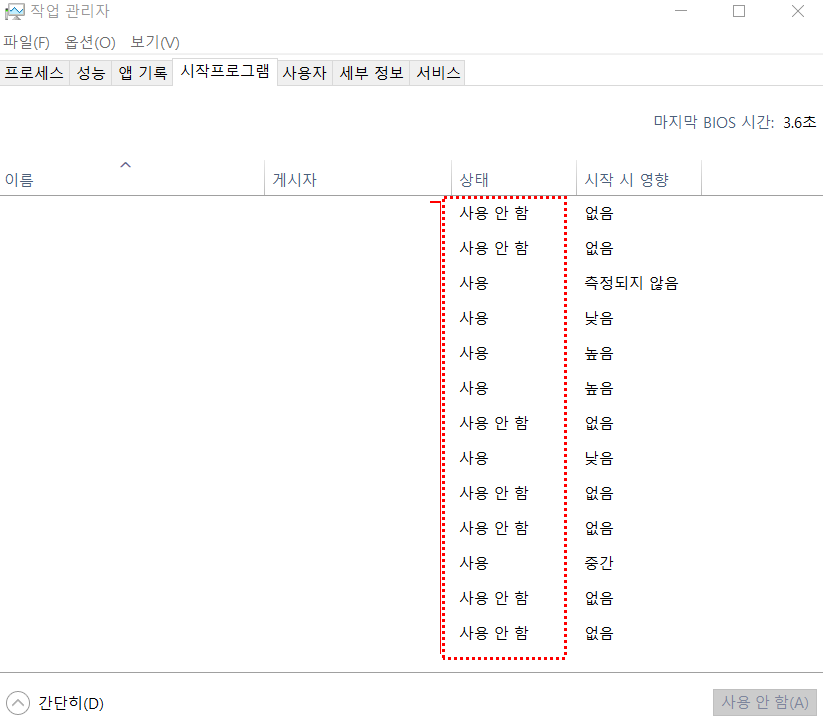Screen dimensions: 823x728
Task: Switch to the 세부 정보 tab
Action: coord(371,72)
